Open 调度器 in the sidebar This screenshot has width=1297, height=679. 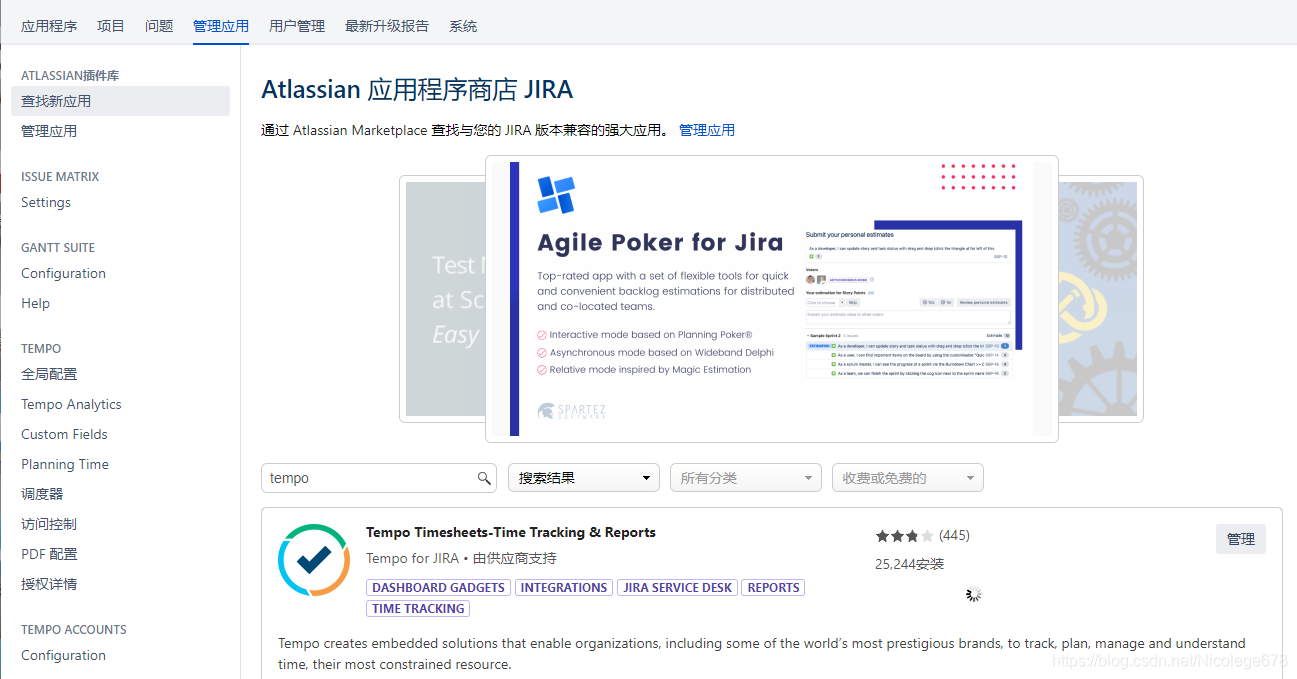(42, 494)
